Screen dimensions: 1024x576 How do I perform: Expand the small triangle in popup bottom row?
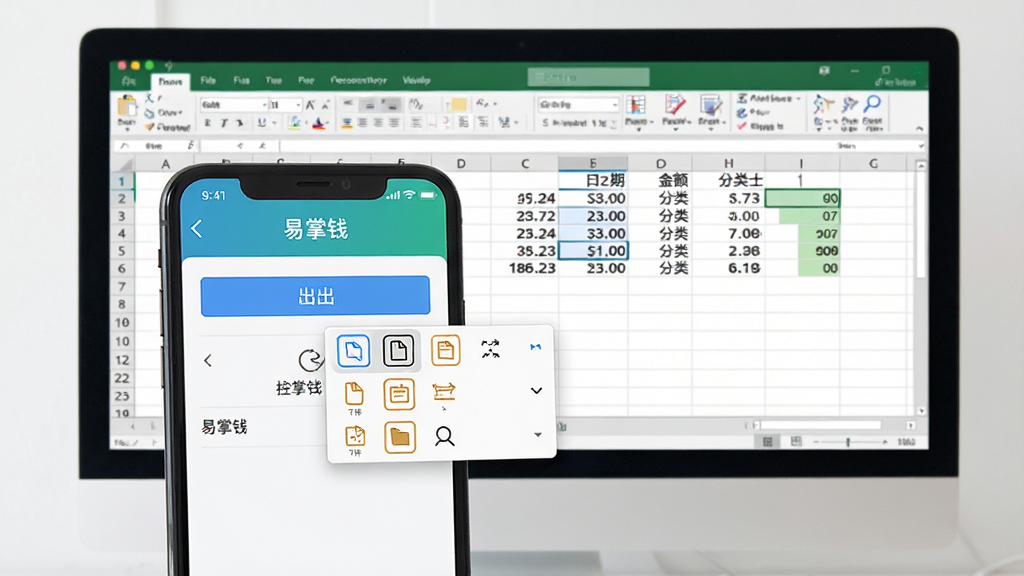point(537,434)
